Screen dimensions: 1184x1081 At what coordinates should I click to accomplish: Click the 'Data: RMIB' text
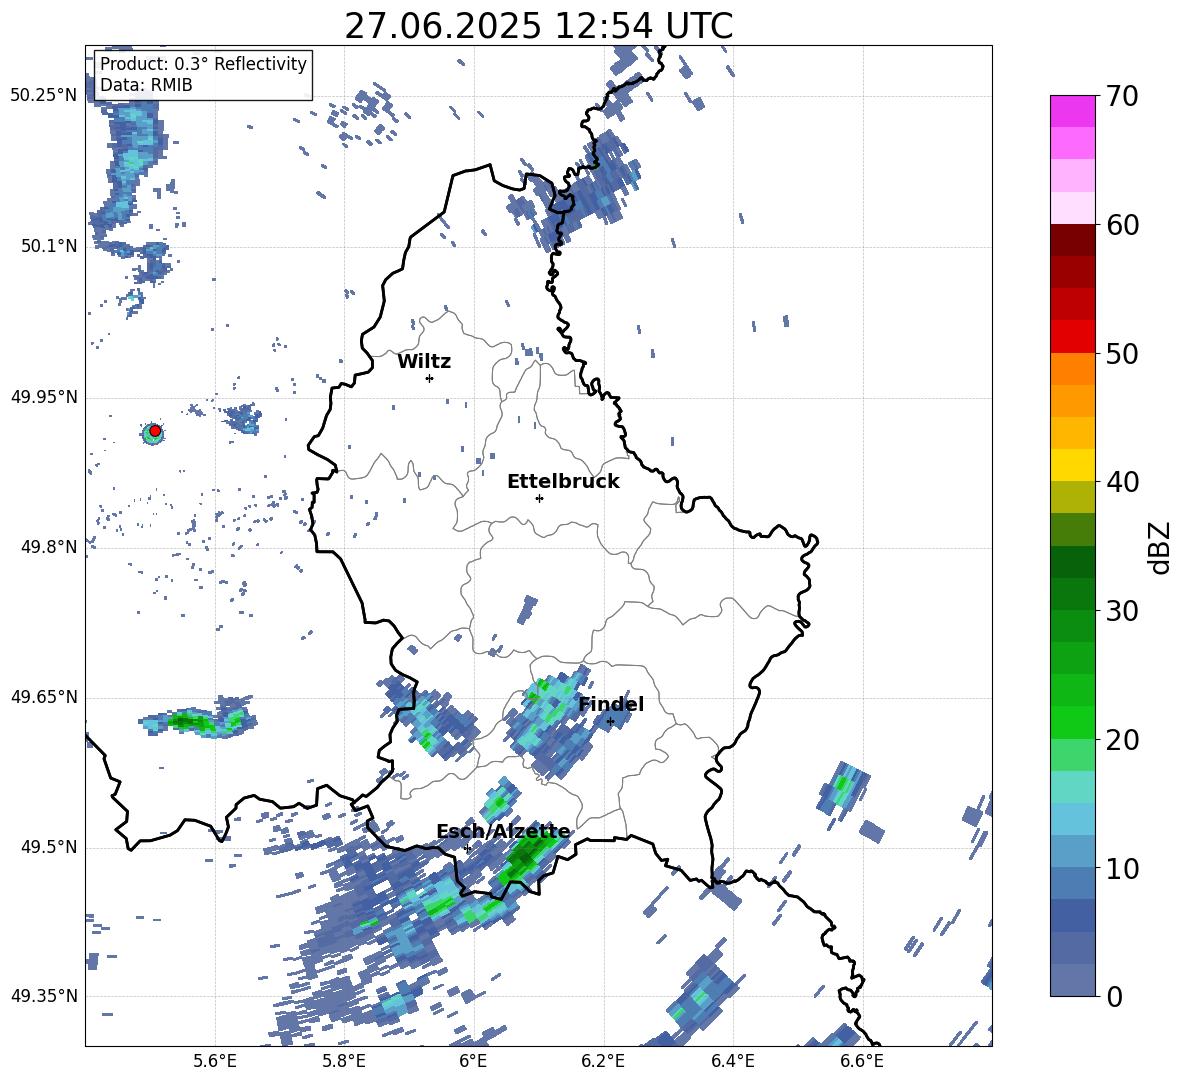click(x=146, y=85)
